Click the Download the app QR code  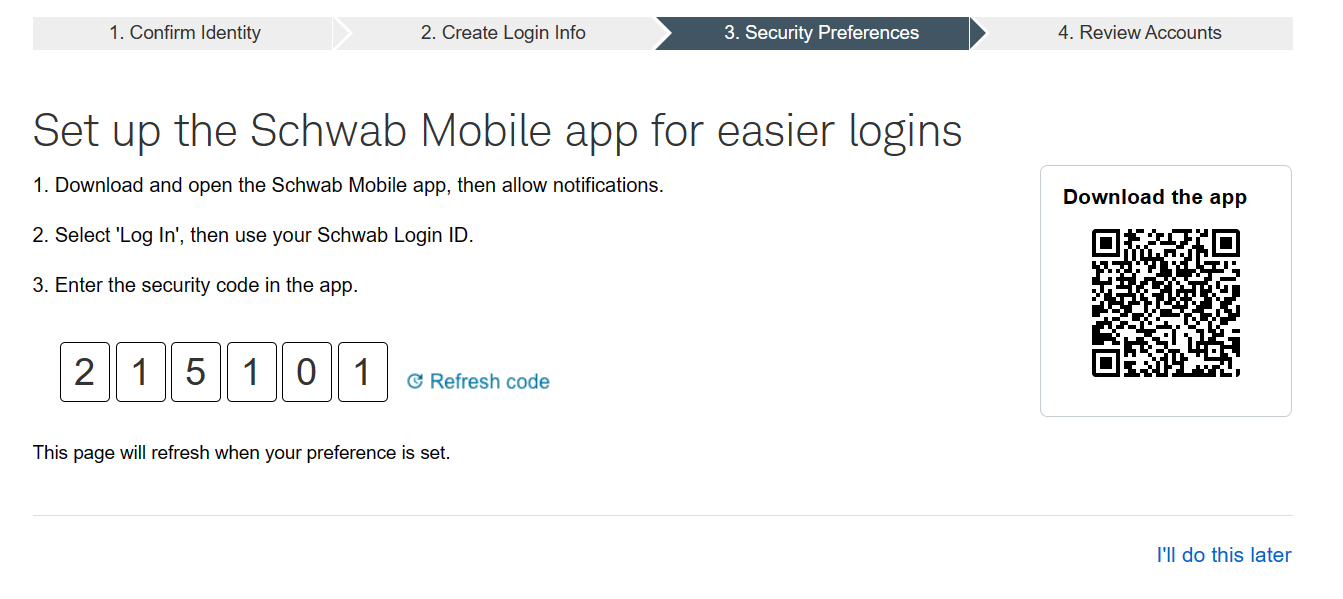tap(1166, 303)
